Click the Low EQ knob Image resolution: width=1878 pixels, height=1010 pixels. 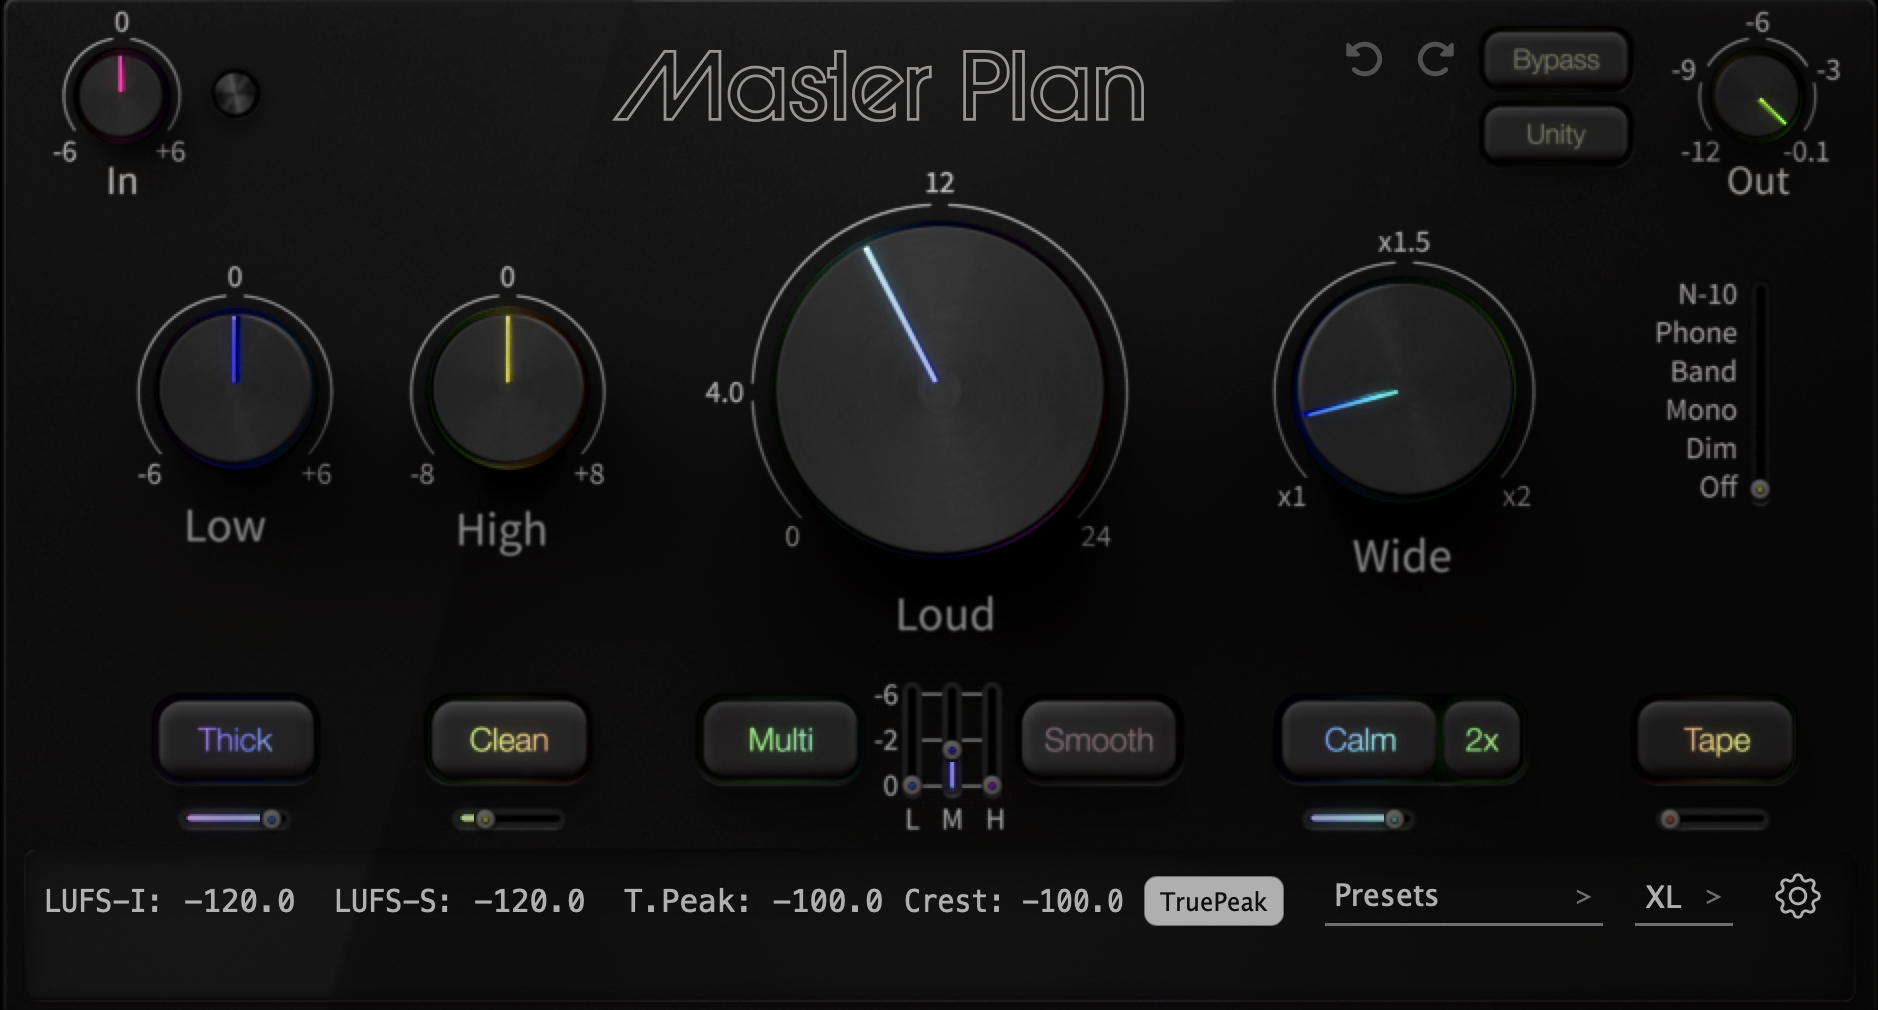235,390
